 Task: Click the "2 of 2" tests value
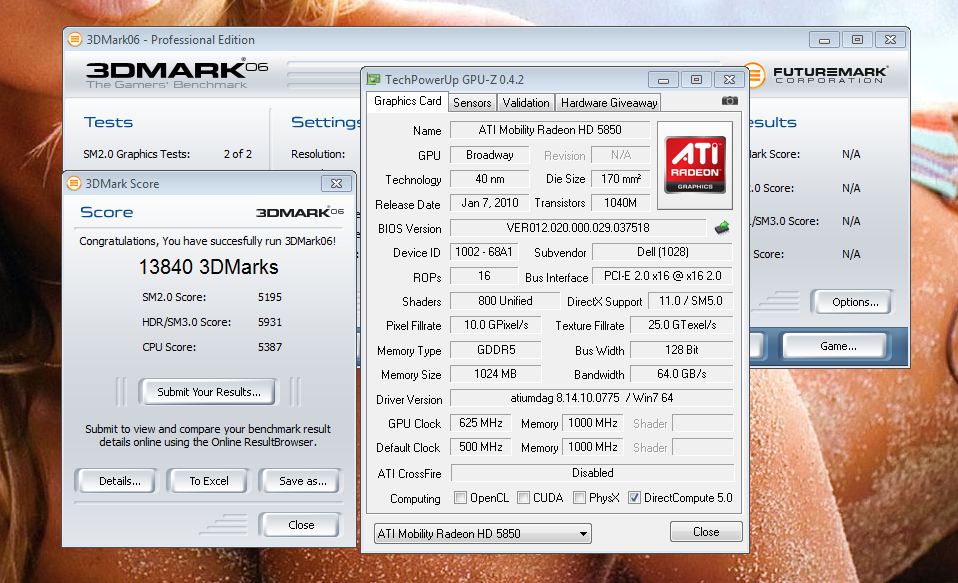coord(238,154)
